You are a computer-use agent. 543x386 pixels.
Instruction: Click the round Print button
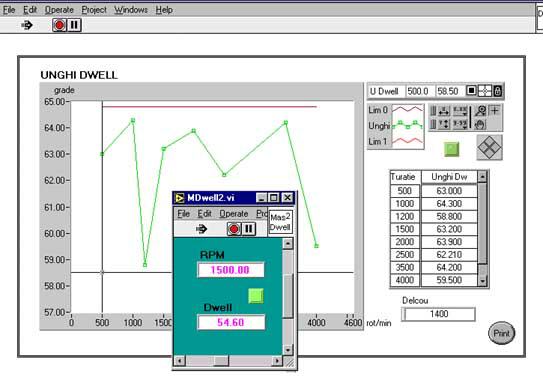[501, 333]
